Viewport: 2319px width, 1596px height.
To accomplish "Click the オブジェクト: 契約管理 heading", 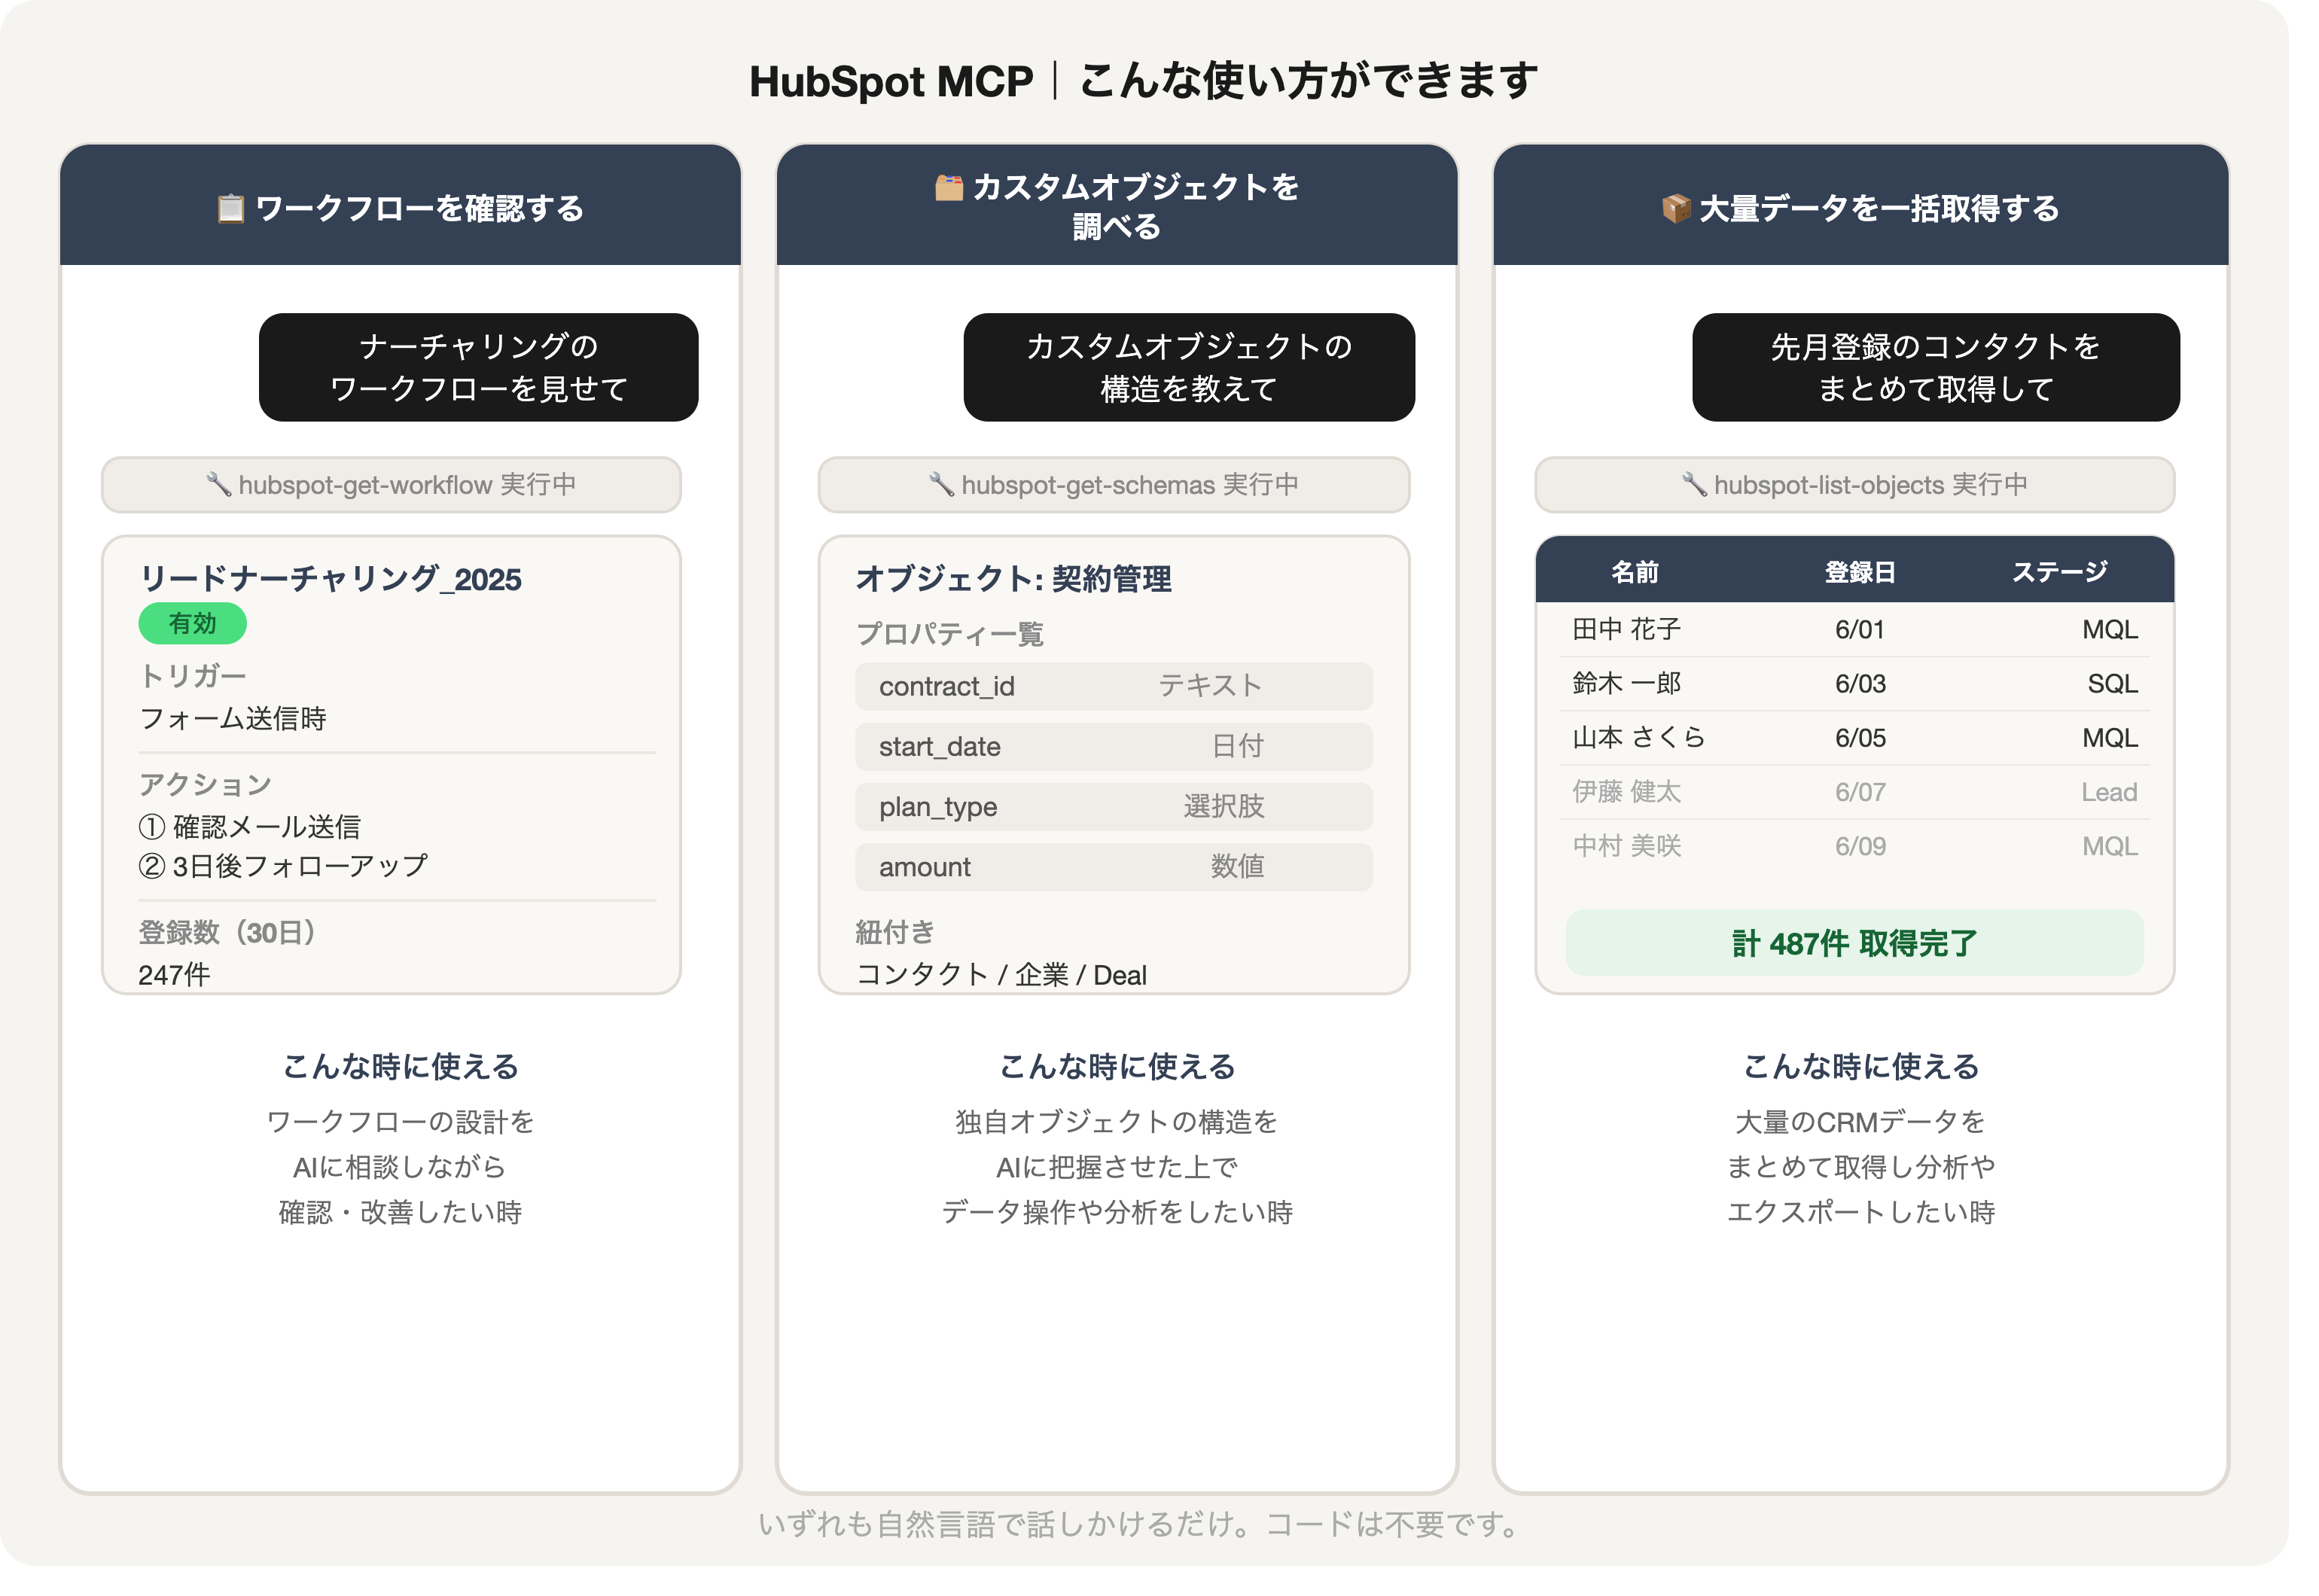I will click(1013, 579).
